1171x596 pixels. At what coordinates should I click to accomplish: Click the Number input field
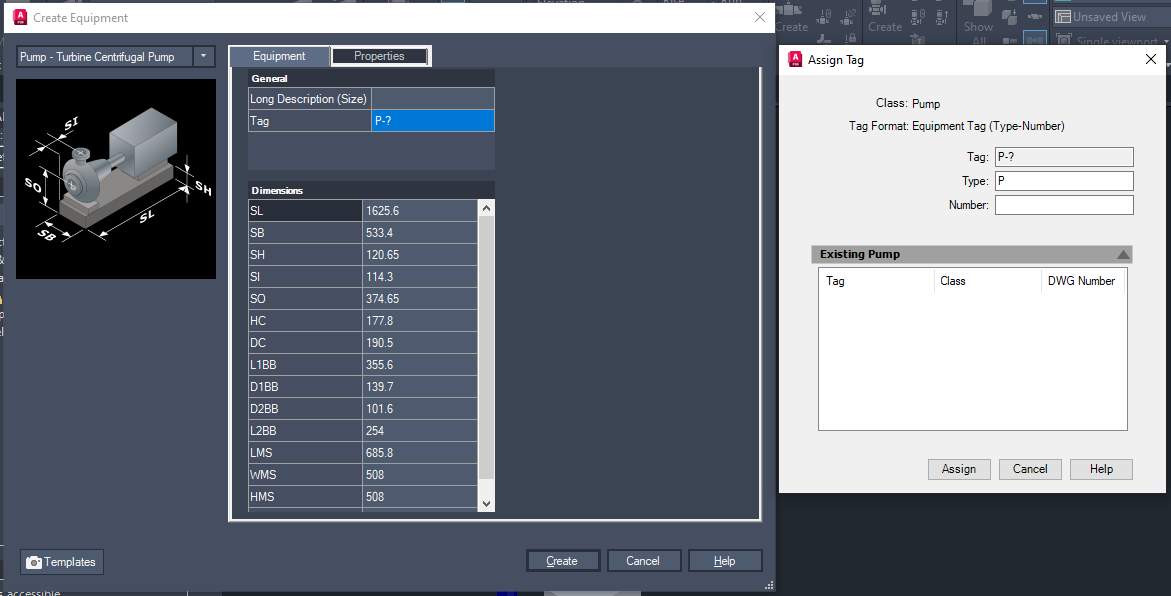pos(1063,204)
